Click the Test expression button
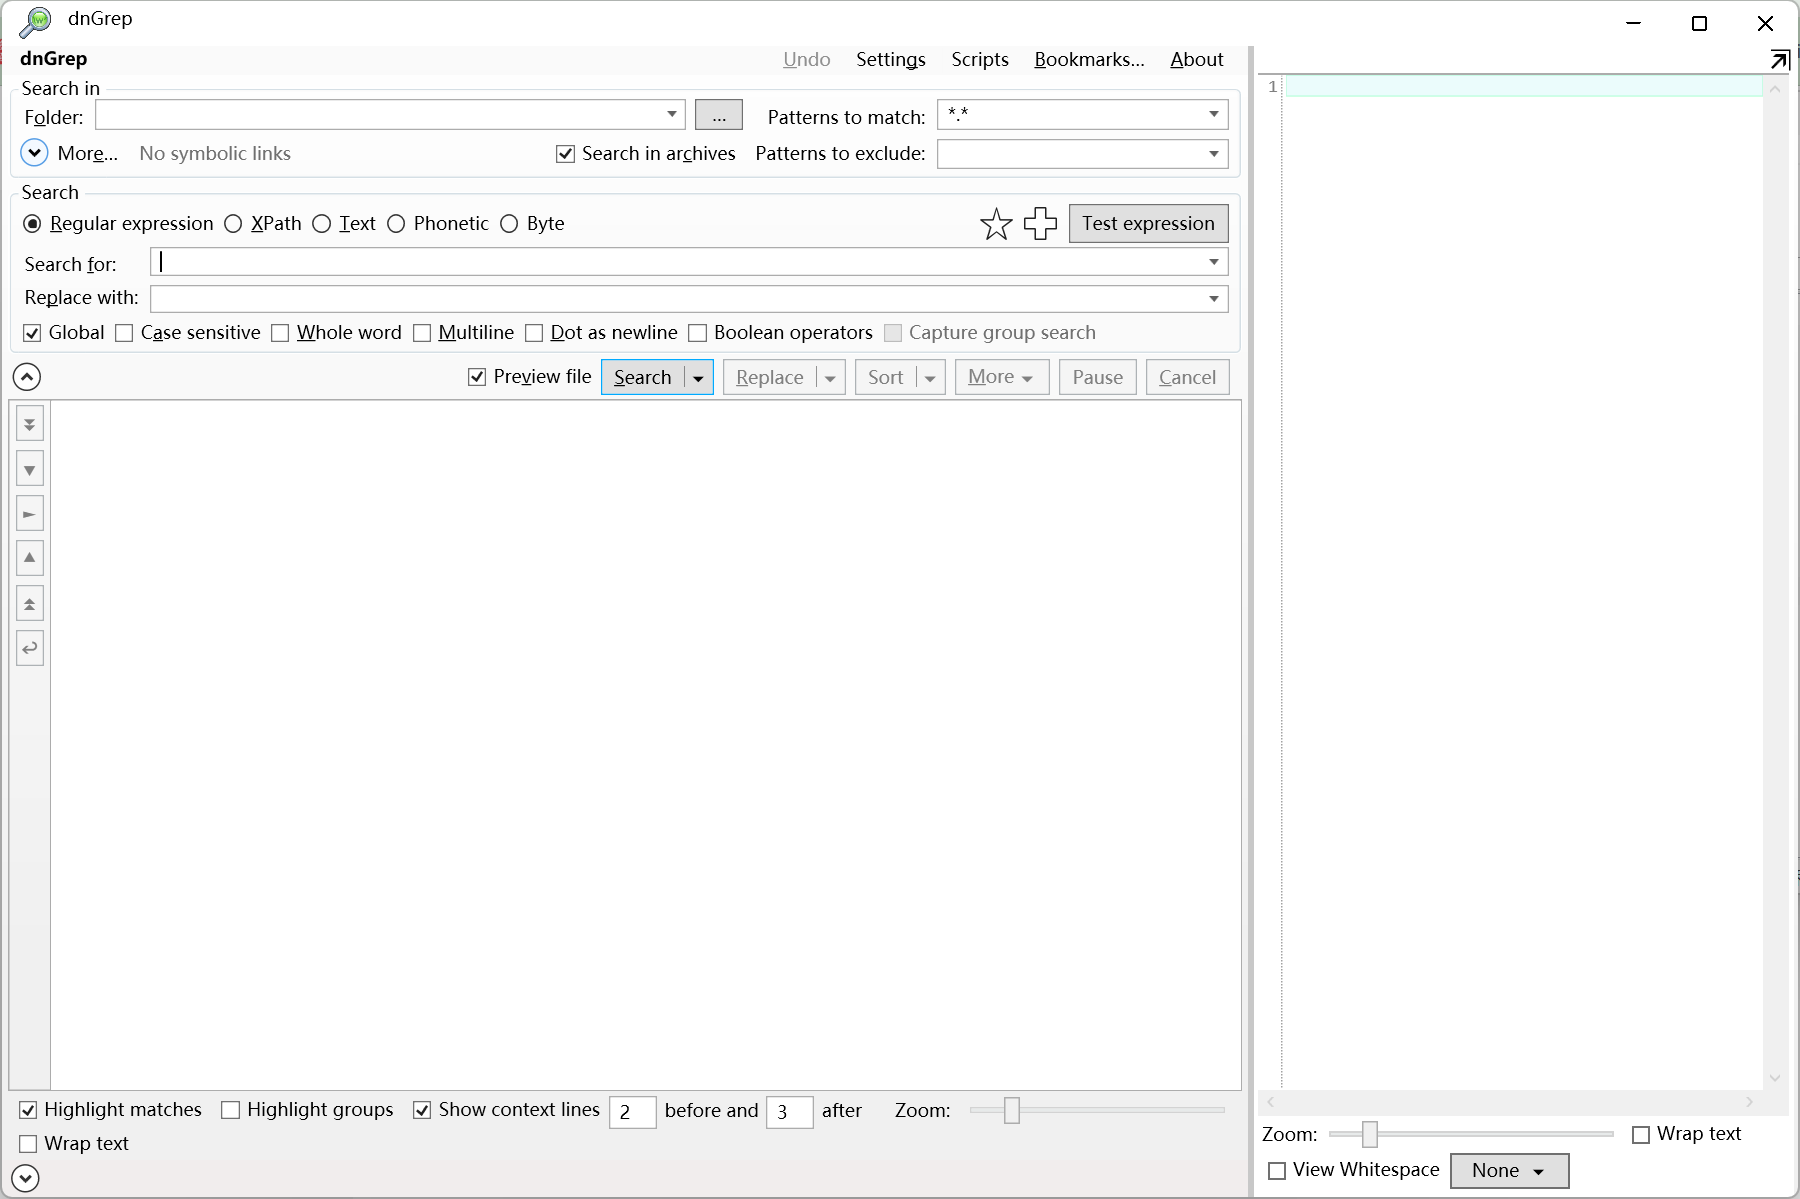Screen dimensions: 1800x1199 (x=1147, y=223)
